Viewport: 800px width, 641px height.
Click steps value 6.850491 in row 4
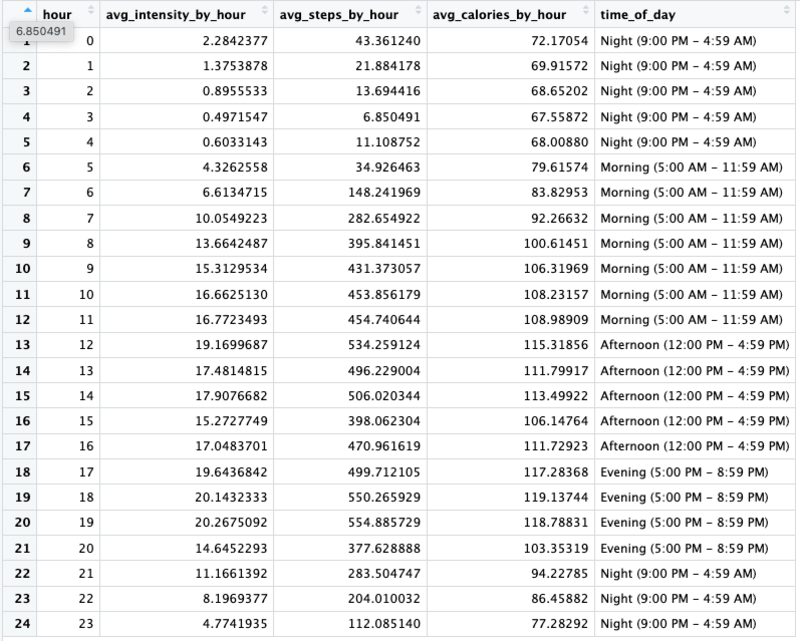pos(391,117)
